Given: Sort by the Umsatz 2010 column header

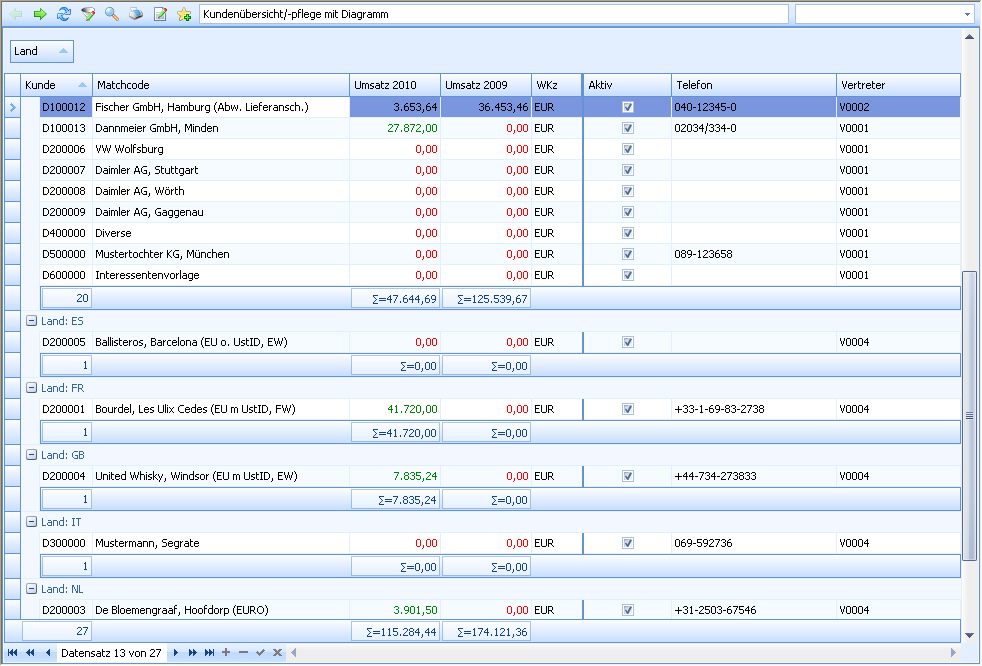Looking at the screenshot, I should coord(395,85).
